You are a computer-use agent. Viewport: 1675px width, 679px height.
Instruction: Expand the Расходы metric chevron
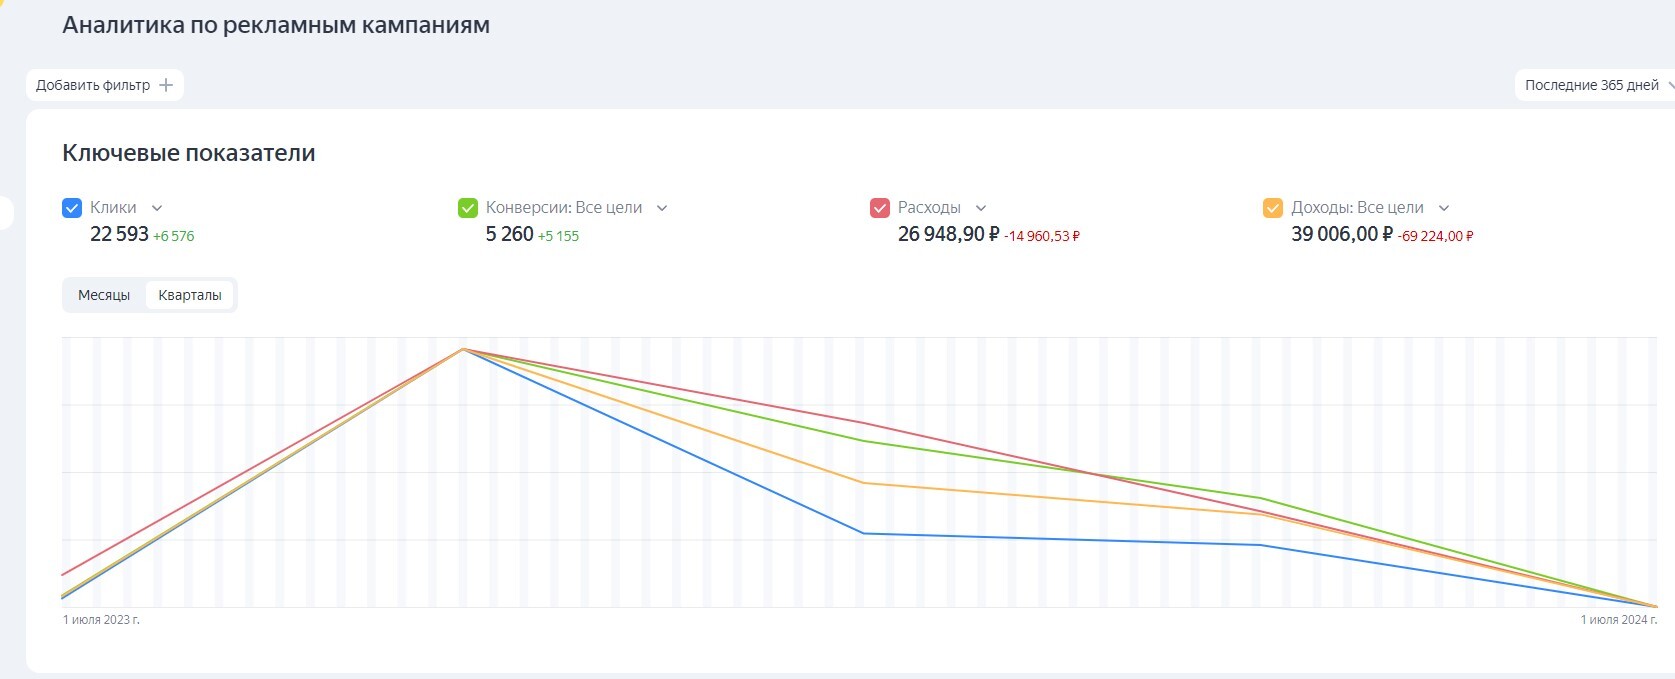coord(981,208)
